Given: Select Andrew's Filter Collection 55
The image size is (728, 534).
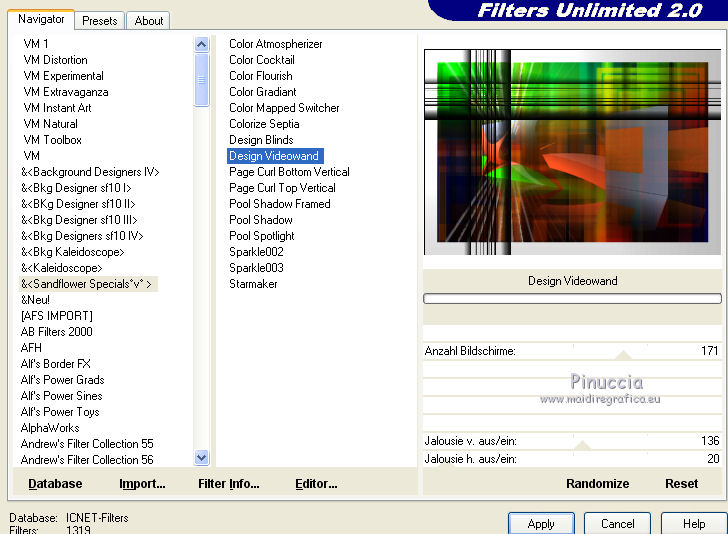Looking at the screenshot, I should (87, 444).
